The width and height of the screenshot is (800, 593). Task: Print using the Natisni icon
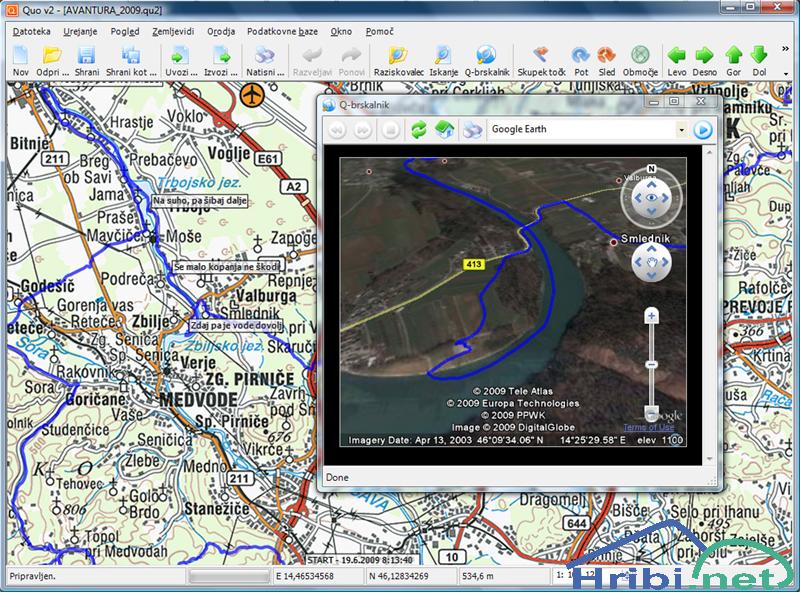[x=265, y=60]
